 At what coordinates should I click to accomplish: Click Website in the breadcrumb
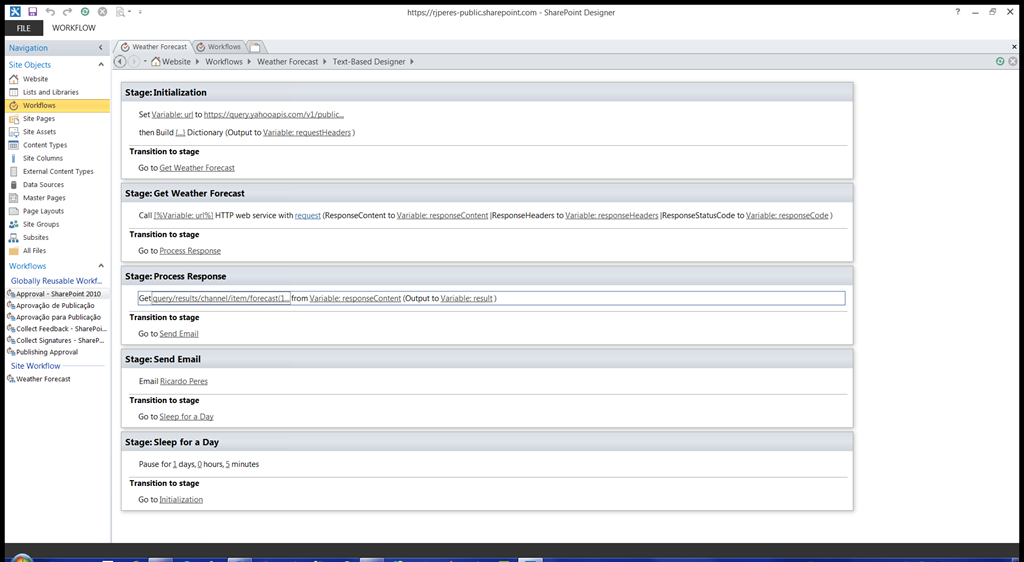tap(176, 61)
